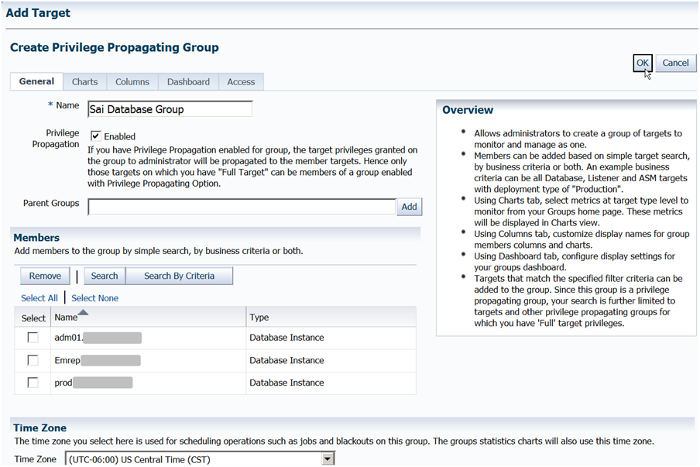Go to the Dashboard tab
Image resolution: width=700 pixels, height=467 pixels.
click(x=188, y=82)
